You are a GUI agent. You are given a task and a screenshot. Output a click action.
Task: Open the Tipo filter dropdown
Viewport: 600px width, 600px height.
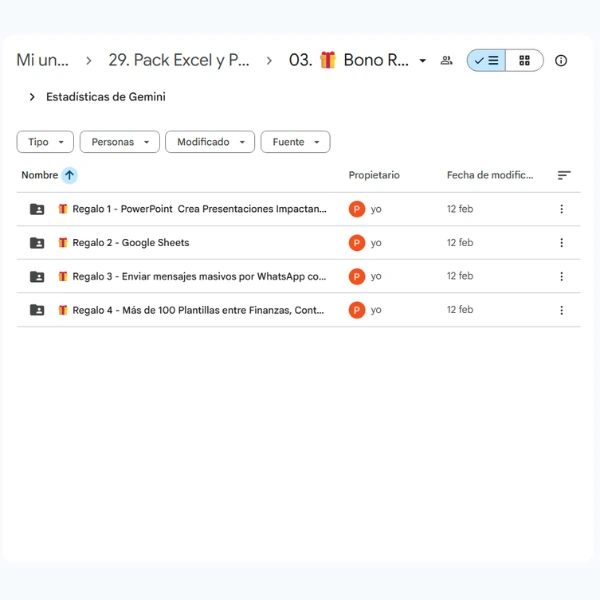click(45, 142)
